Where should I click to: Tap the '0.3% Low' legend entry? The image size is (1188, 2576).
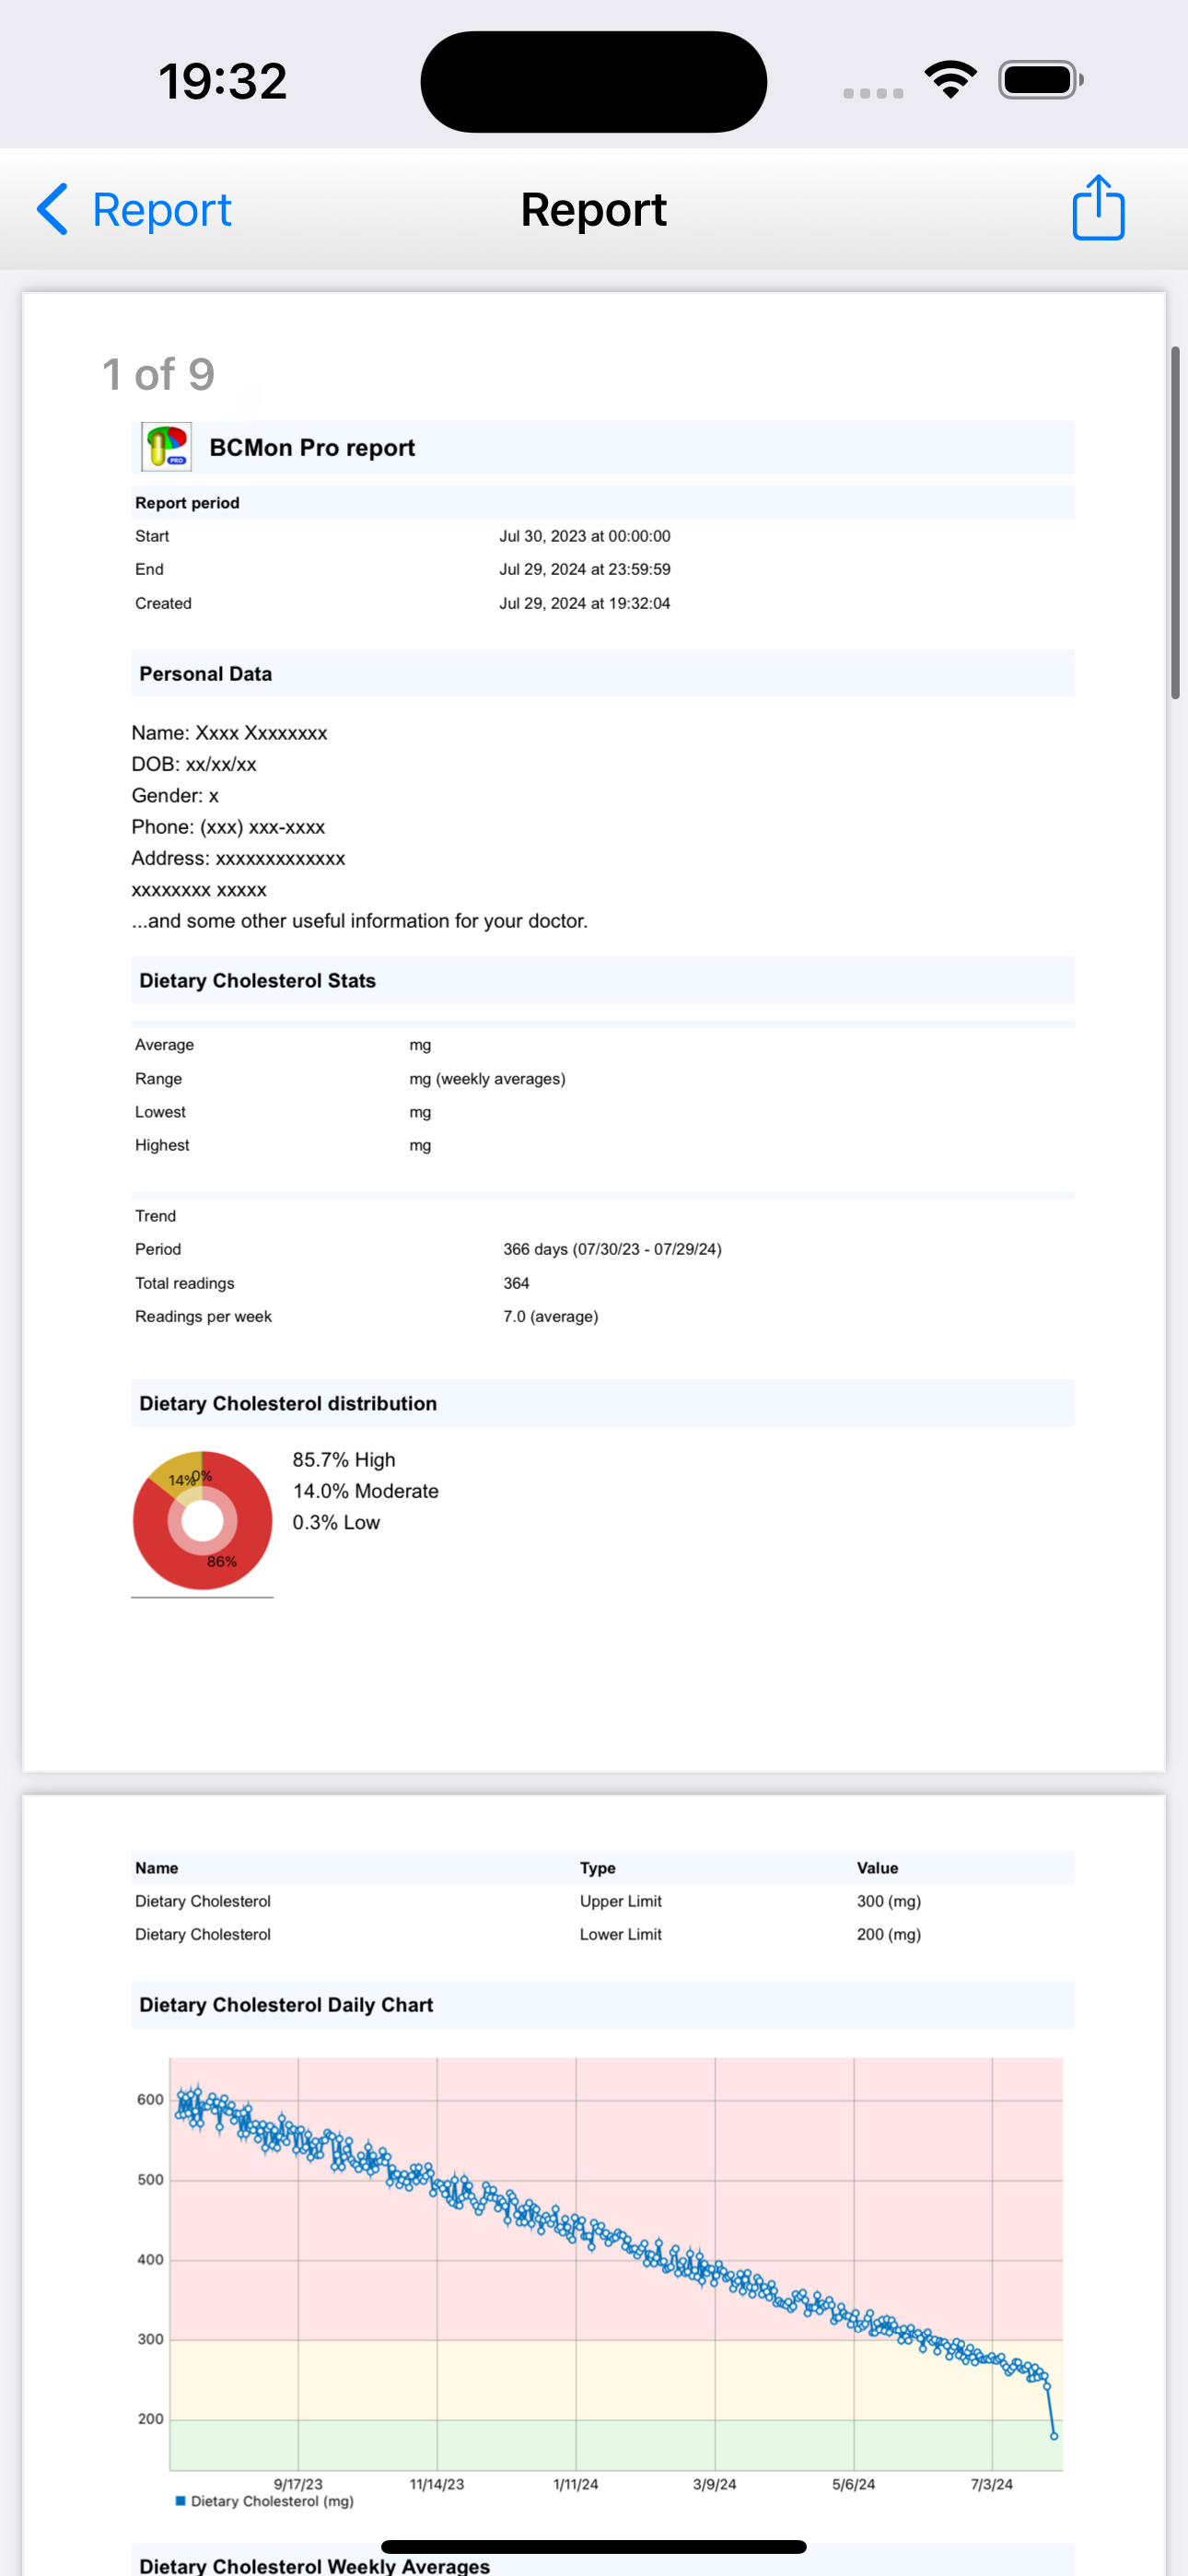[336, 1522]
